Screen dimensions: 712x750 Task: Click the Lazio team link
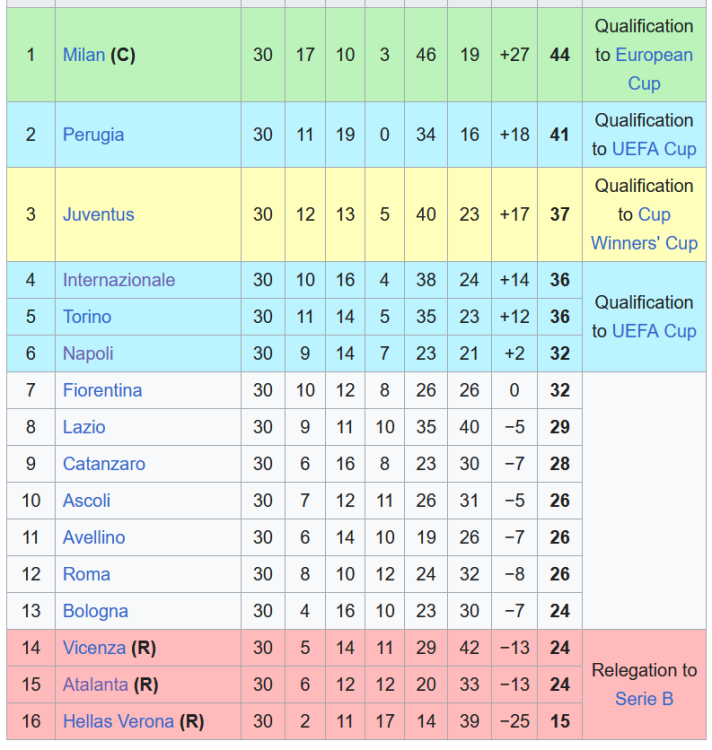pyautogui.click(x=84, y=427)
